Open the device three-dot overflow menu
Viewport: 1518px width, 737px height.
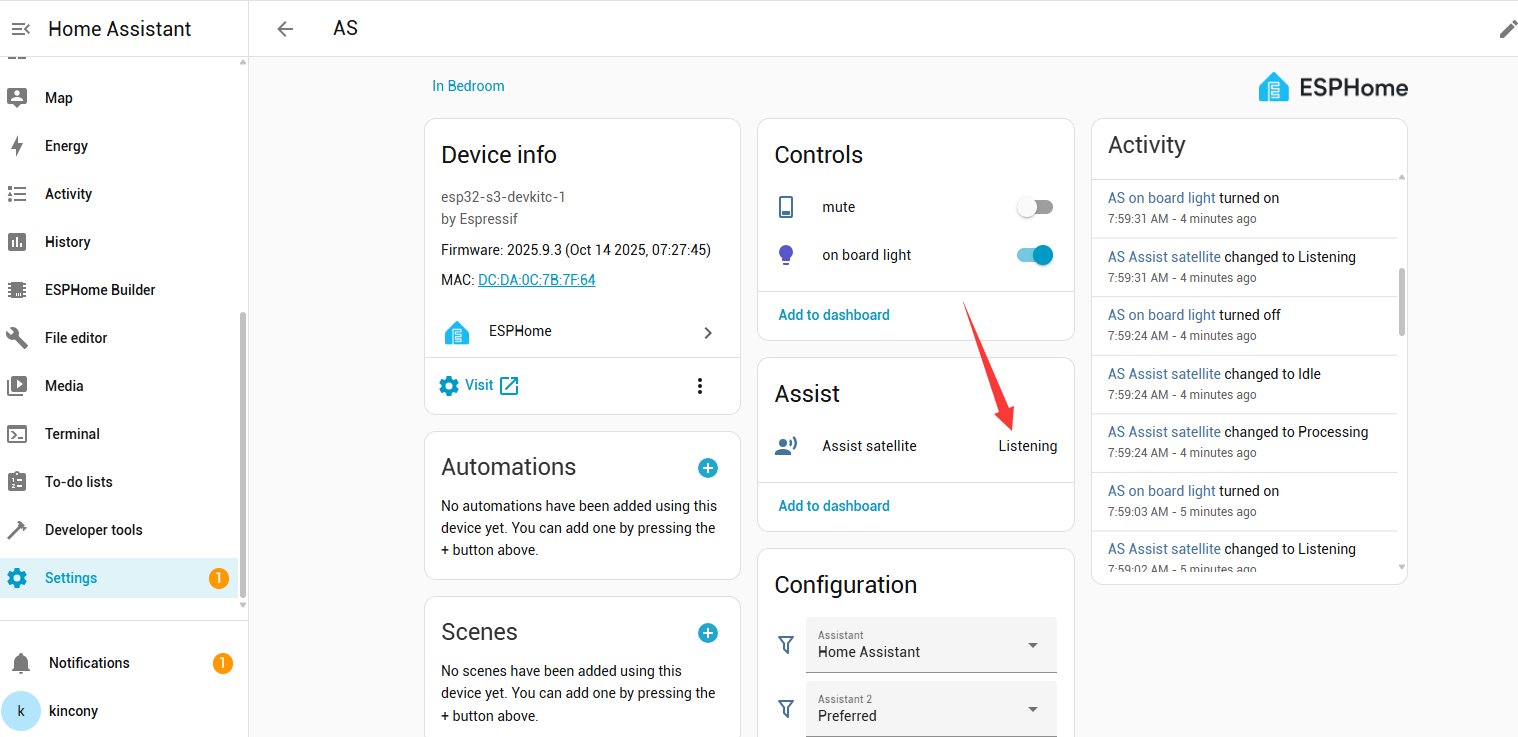tap(700, 386)
